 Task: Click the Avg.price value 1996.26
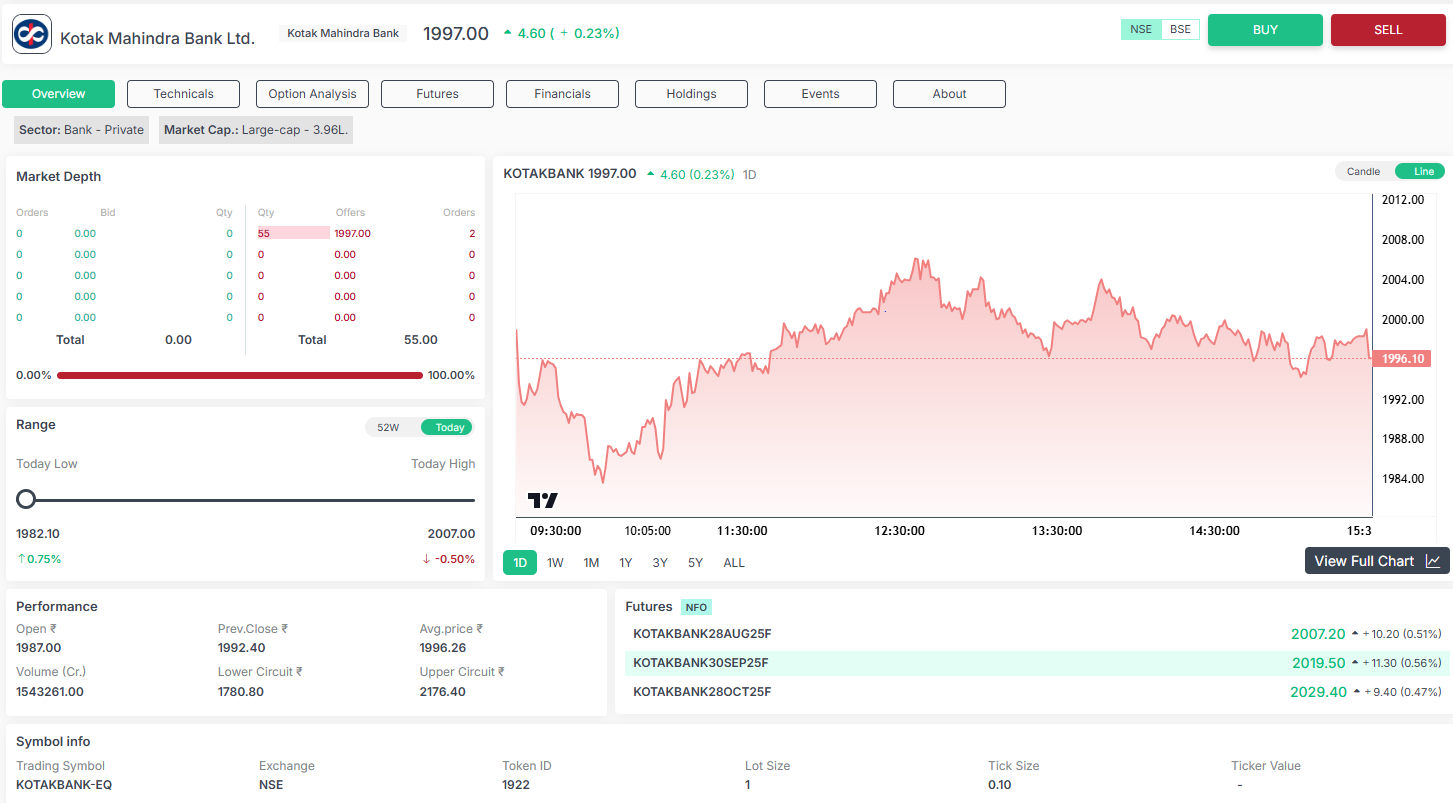tap(442, 648)
